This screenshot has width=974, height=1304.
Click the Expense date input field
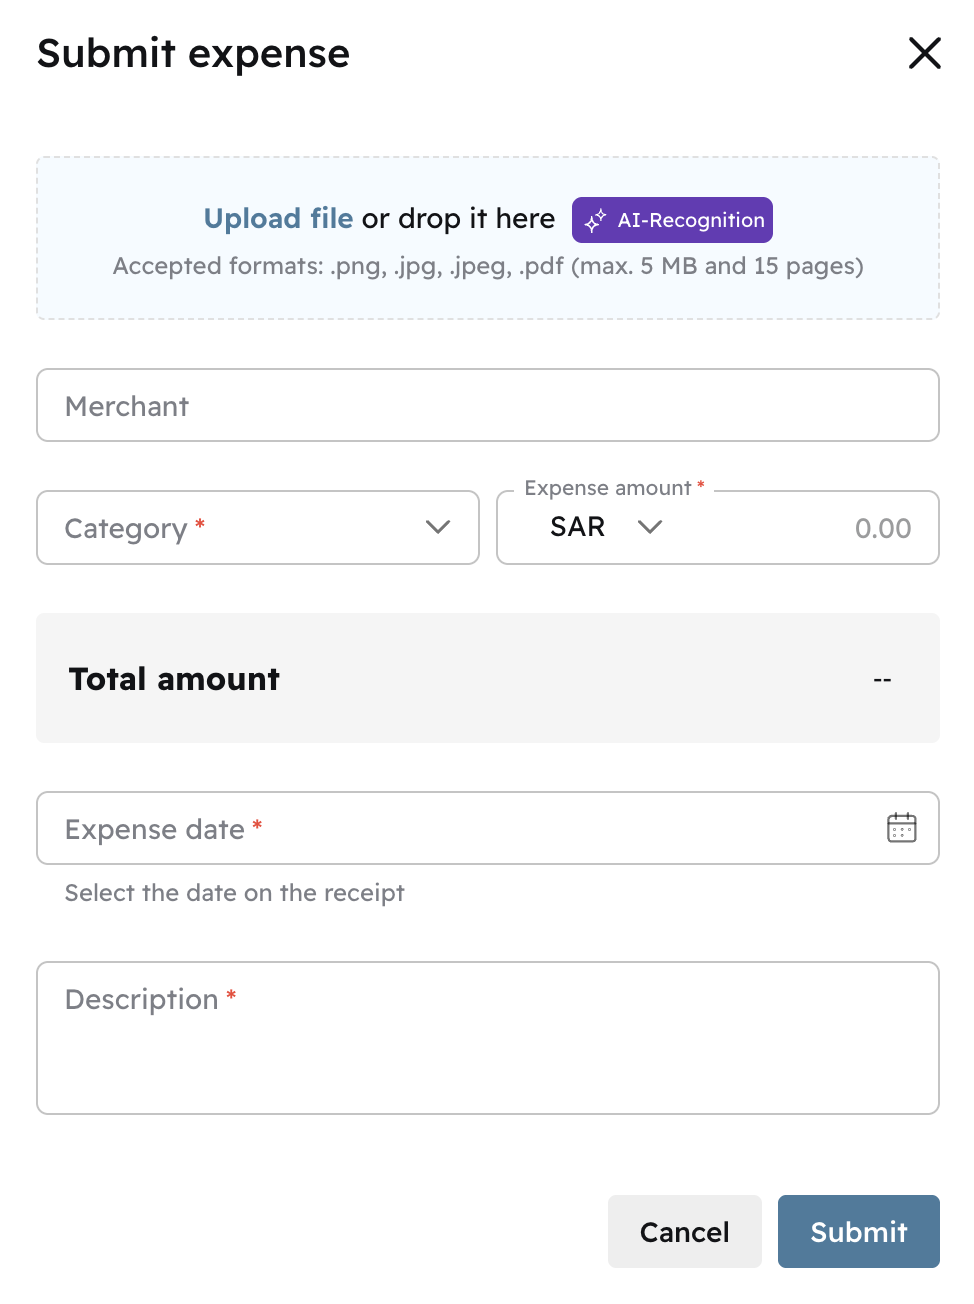click(x=460, y=828)
